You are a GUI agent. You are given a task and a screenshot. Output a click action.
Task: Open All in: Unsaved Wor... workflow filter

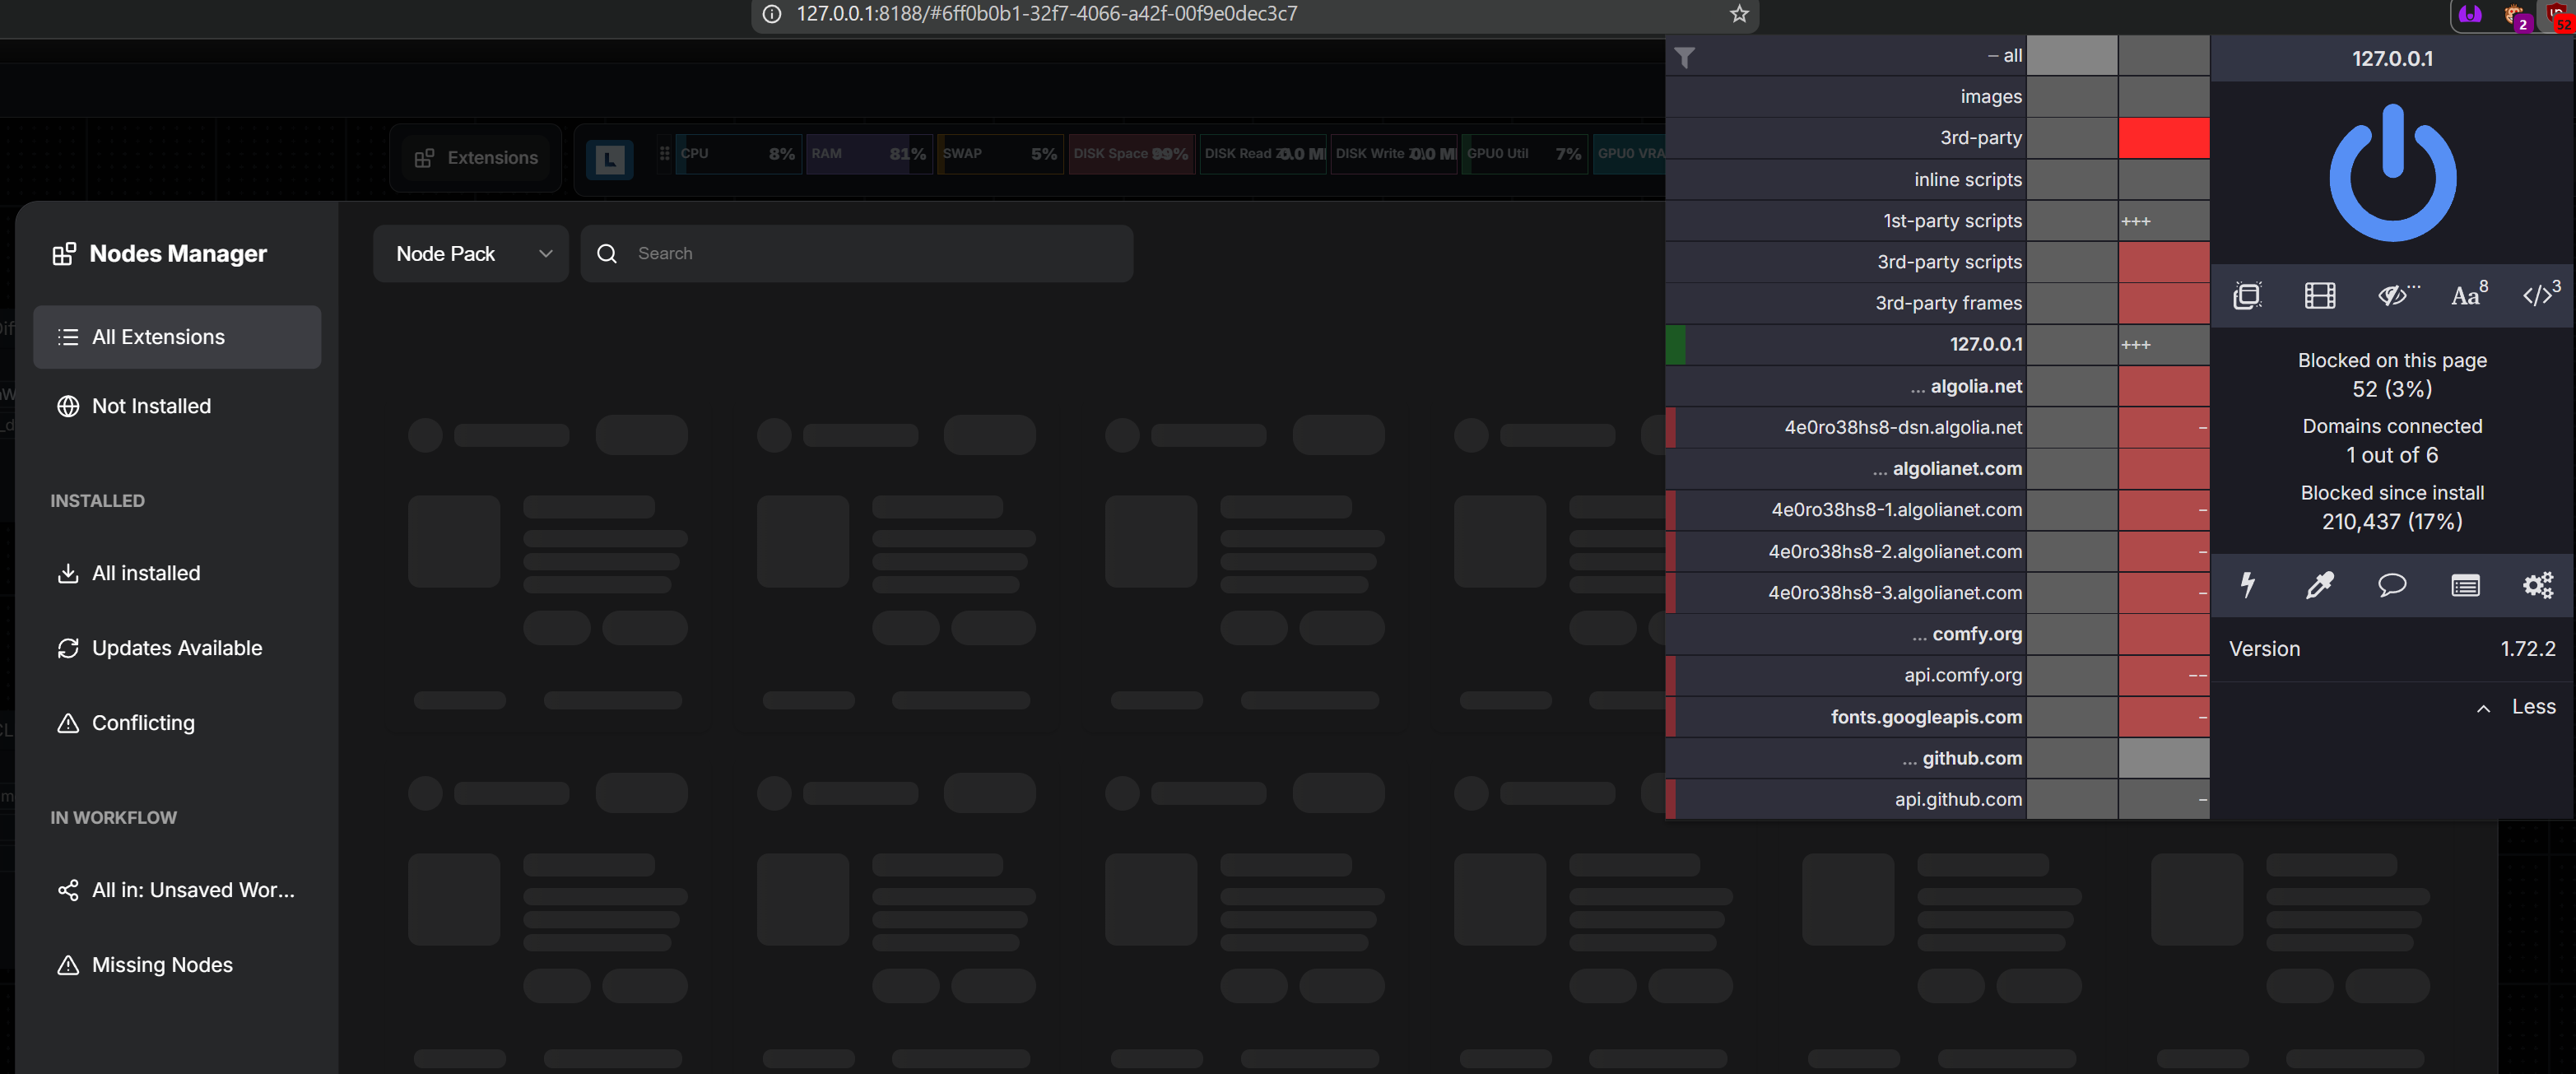[177, 890]
